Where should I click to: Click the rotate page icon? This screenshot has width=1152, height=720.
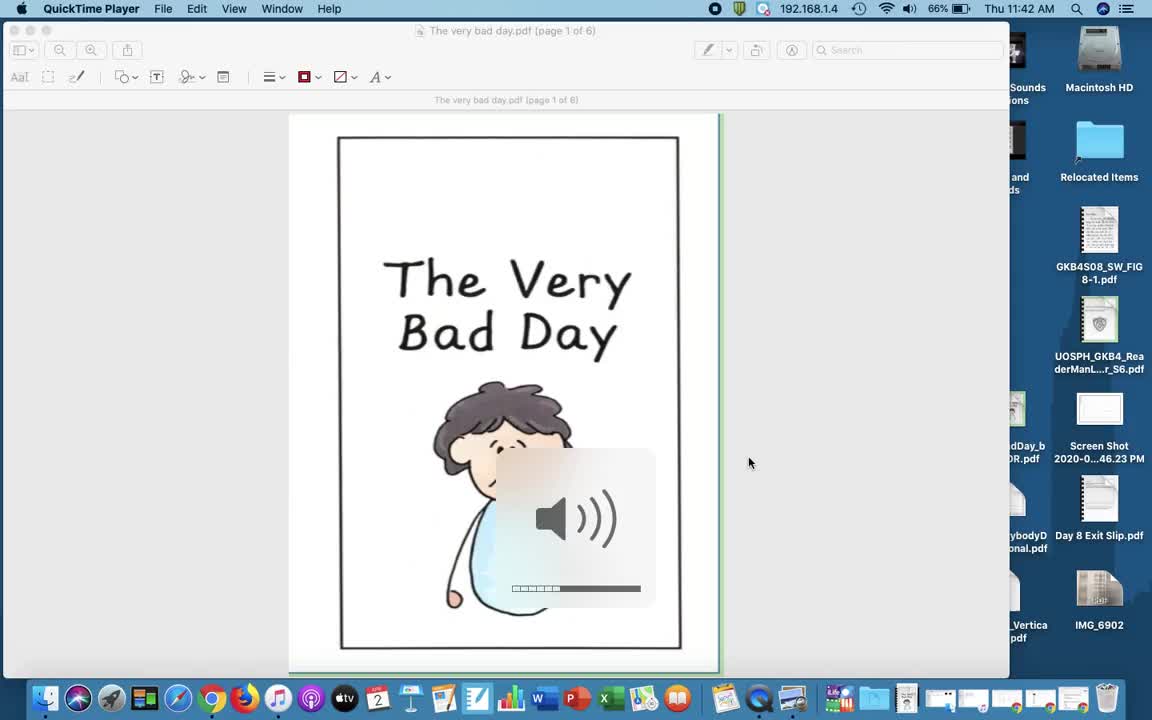pos(756,50)
